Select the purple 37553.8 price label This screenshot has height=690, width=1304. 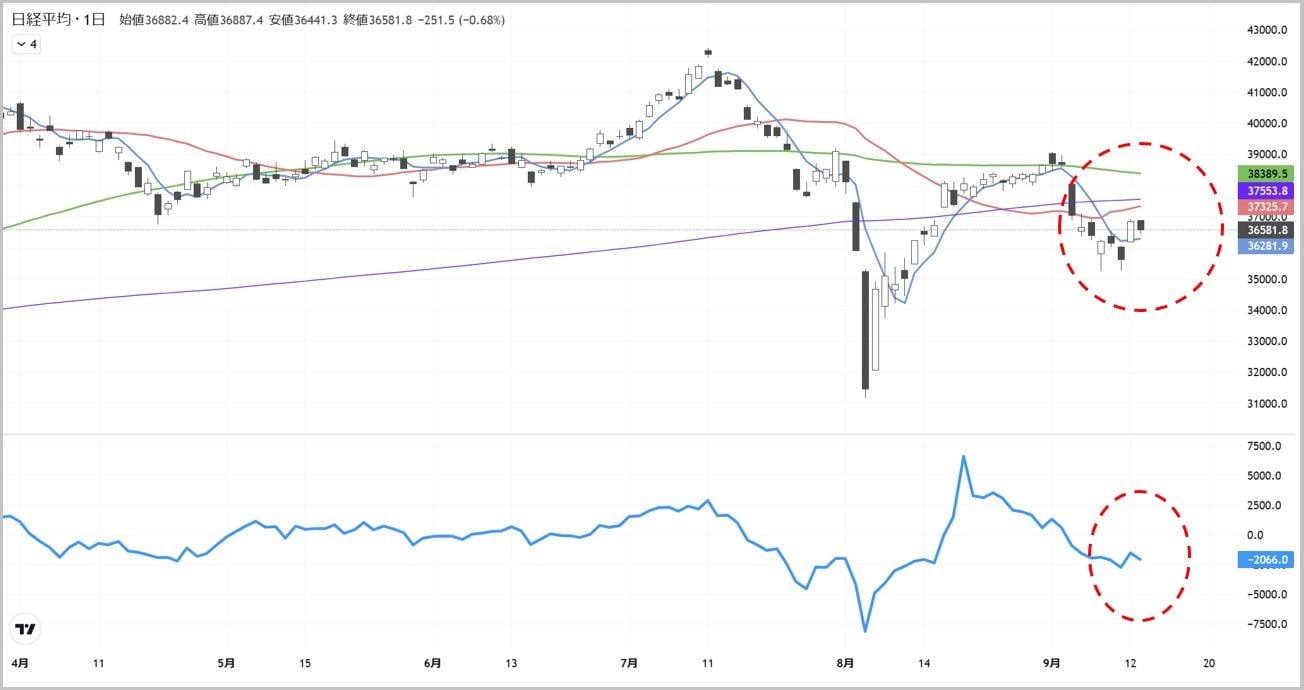click(x=1265, y=190)
